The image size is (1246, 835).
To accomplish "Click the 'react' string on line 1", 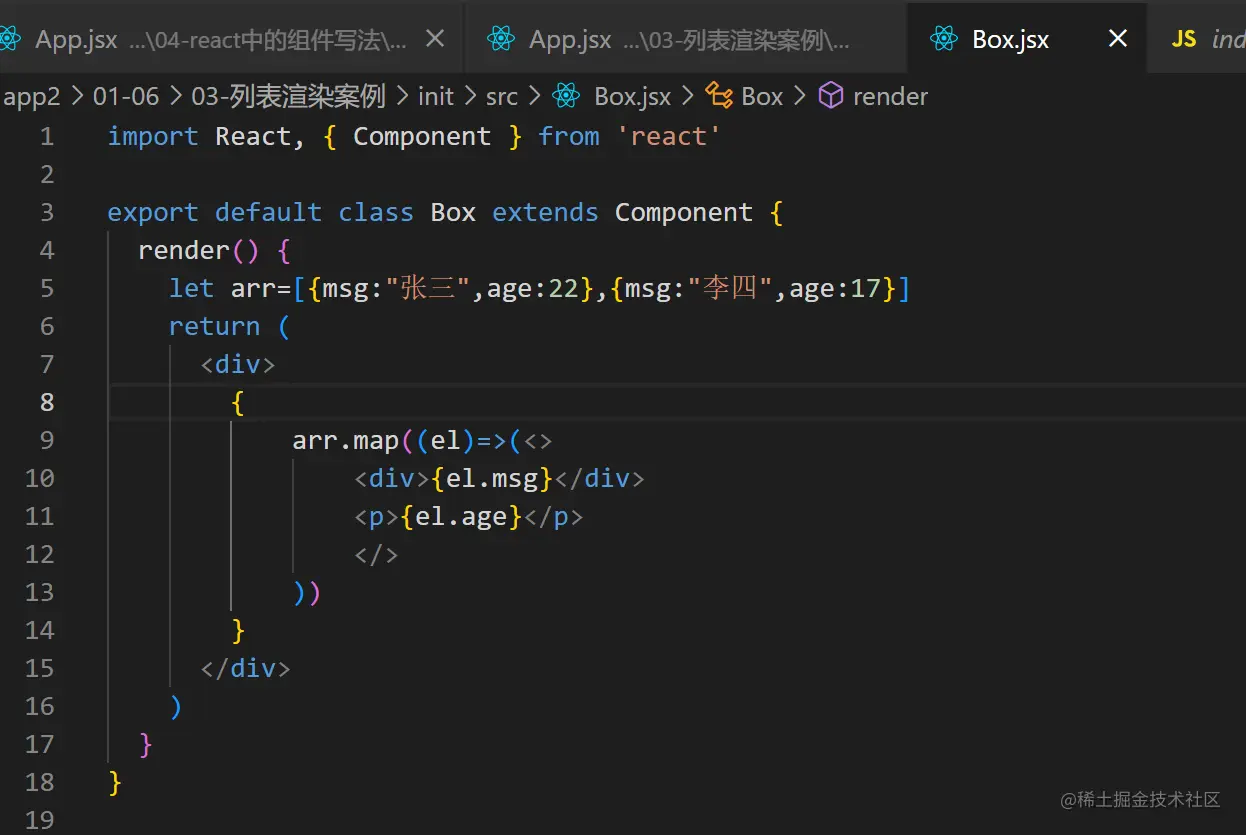I will (668, 136).
